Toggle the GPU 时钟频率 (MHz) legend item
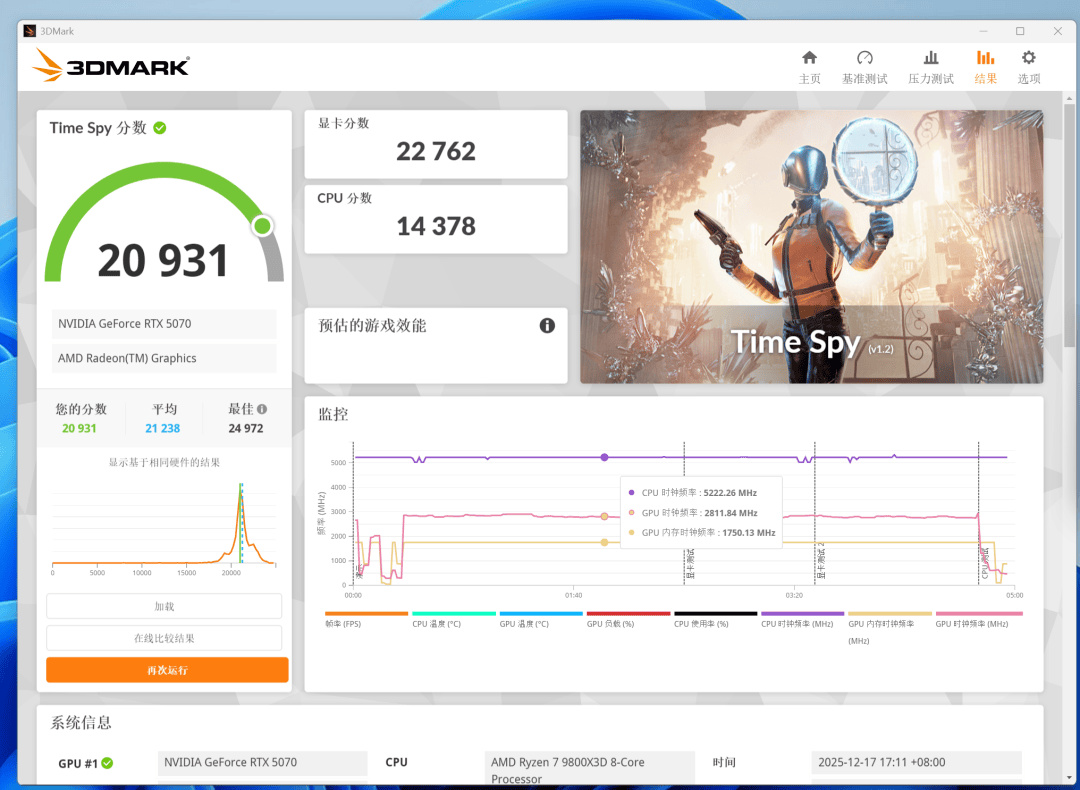Screen dimensions: 1080x790 pos(978,619)
